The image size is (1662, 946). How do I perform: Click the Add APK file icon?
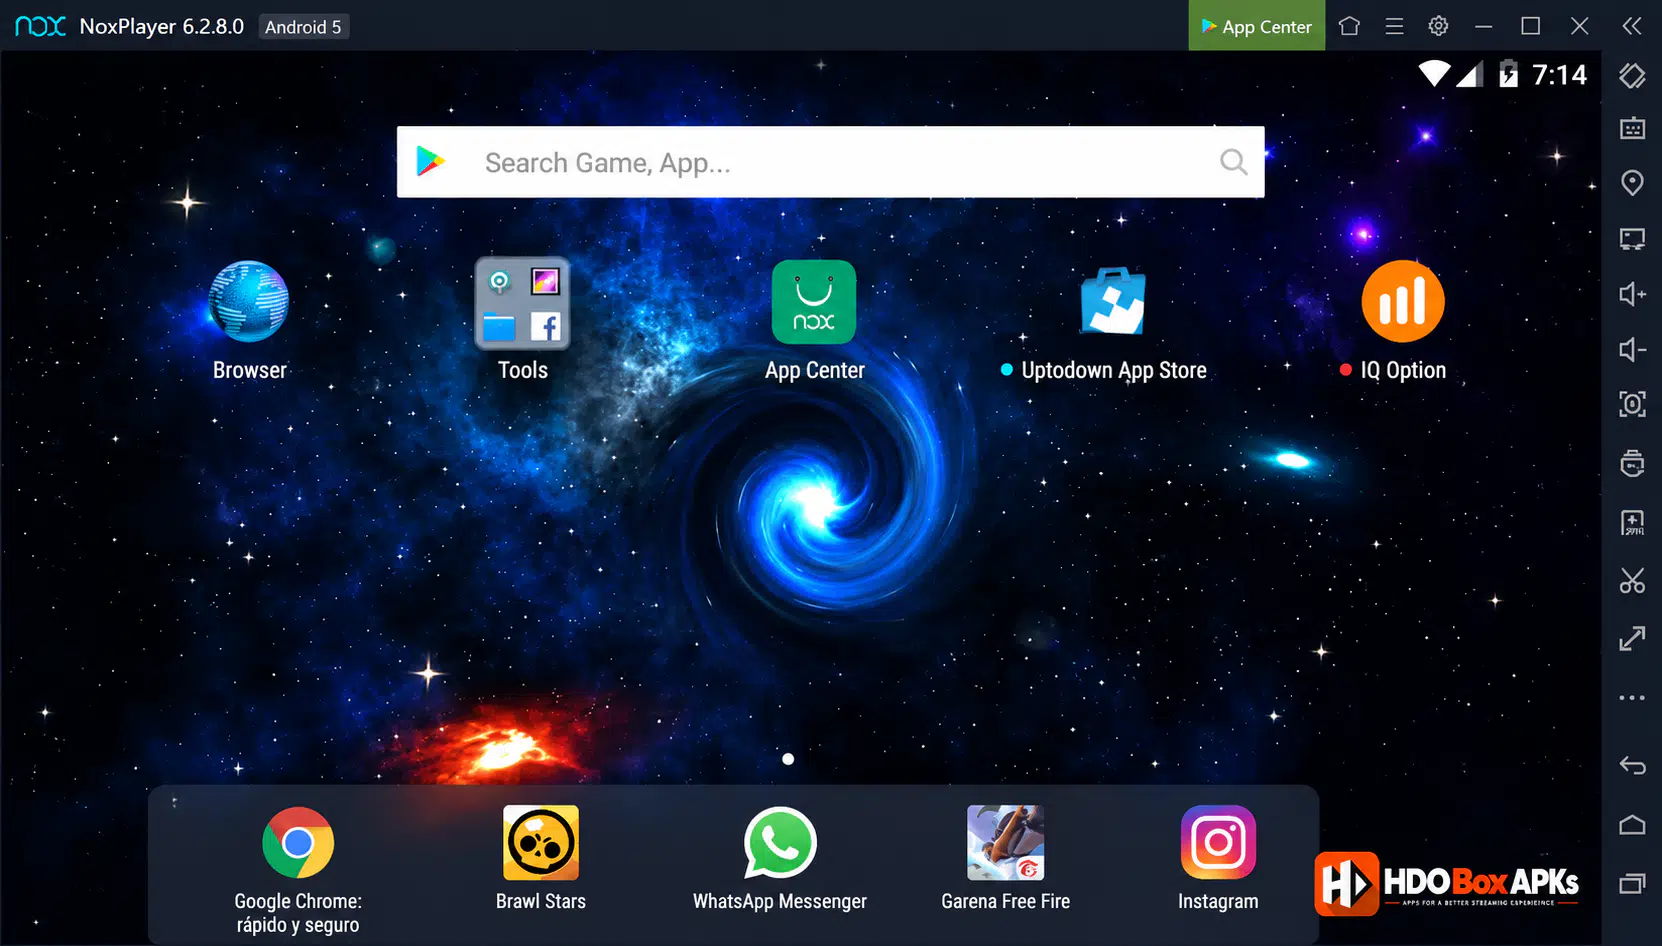1632,523
